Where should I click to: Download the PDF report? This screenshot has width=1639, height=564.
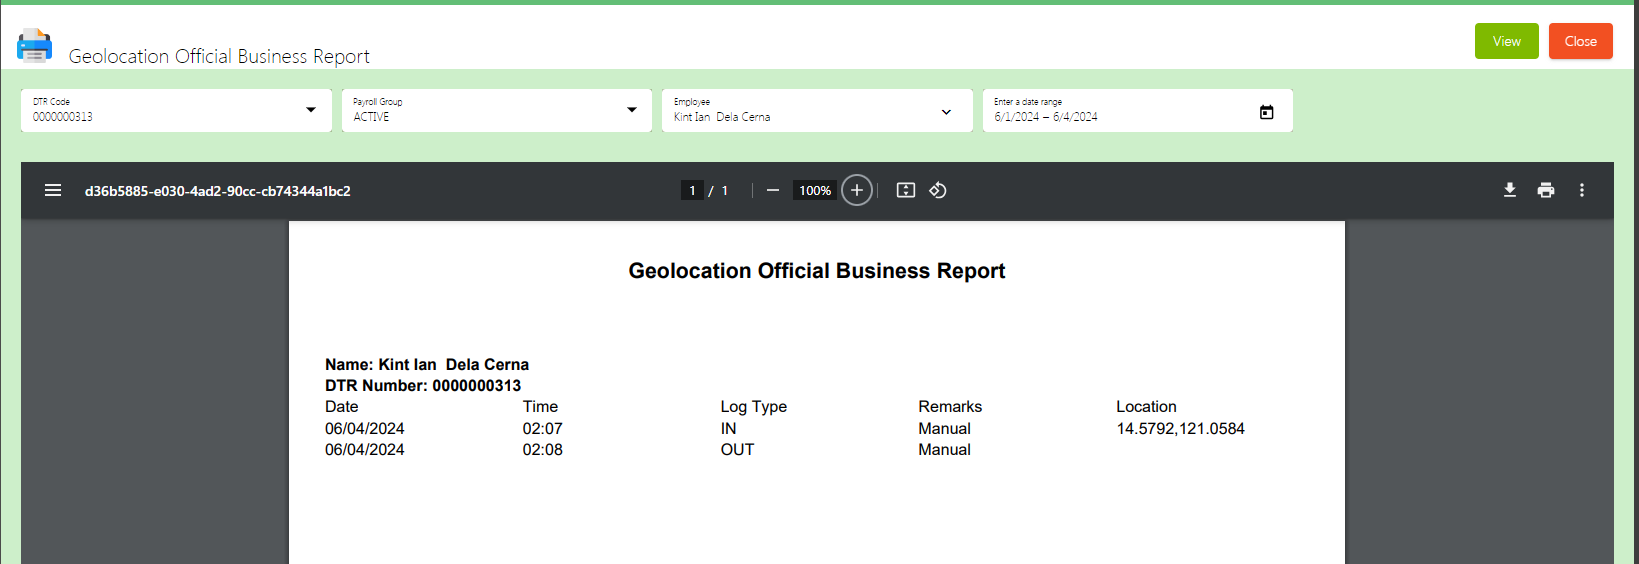click(1510, 190)
